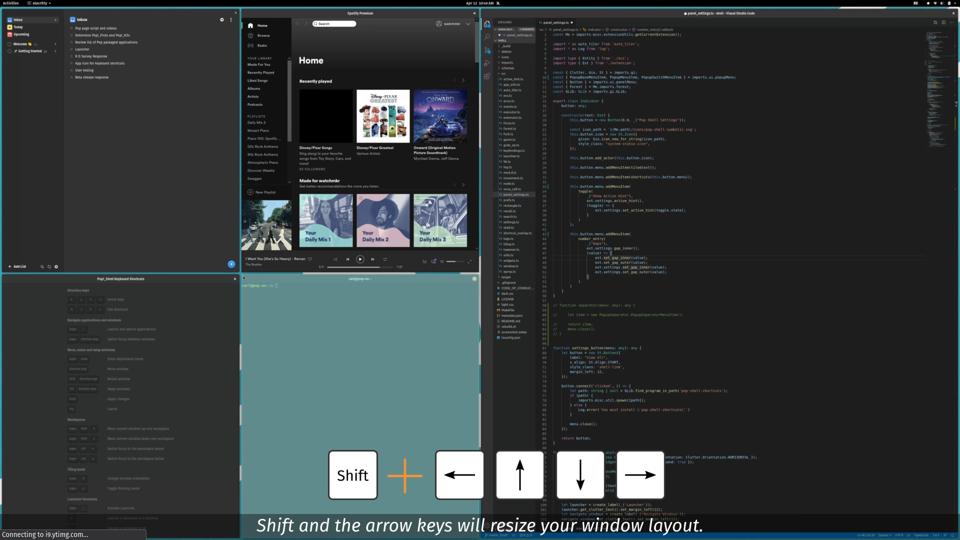Click Spotify Radio icon in sidebar
This screenshot has height=540, width=960.
pyautogui.click(x=250, y=45)
